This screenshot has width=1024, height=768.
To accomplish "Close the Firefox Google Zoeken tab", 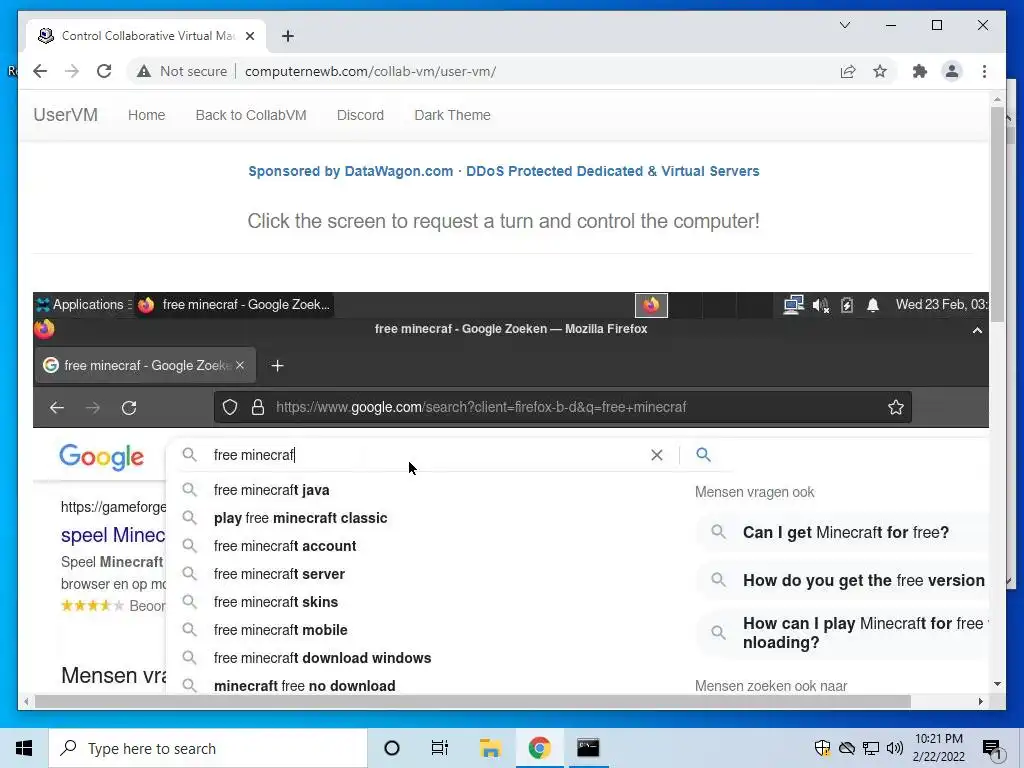I will (240, 365).
